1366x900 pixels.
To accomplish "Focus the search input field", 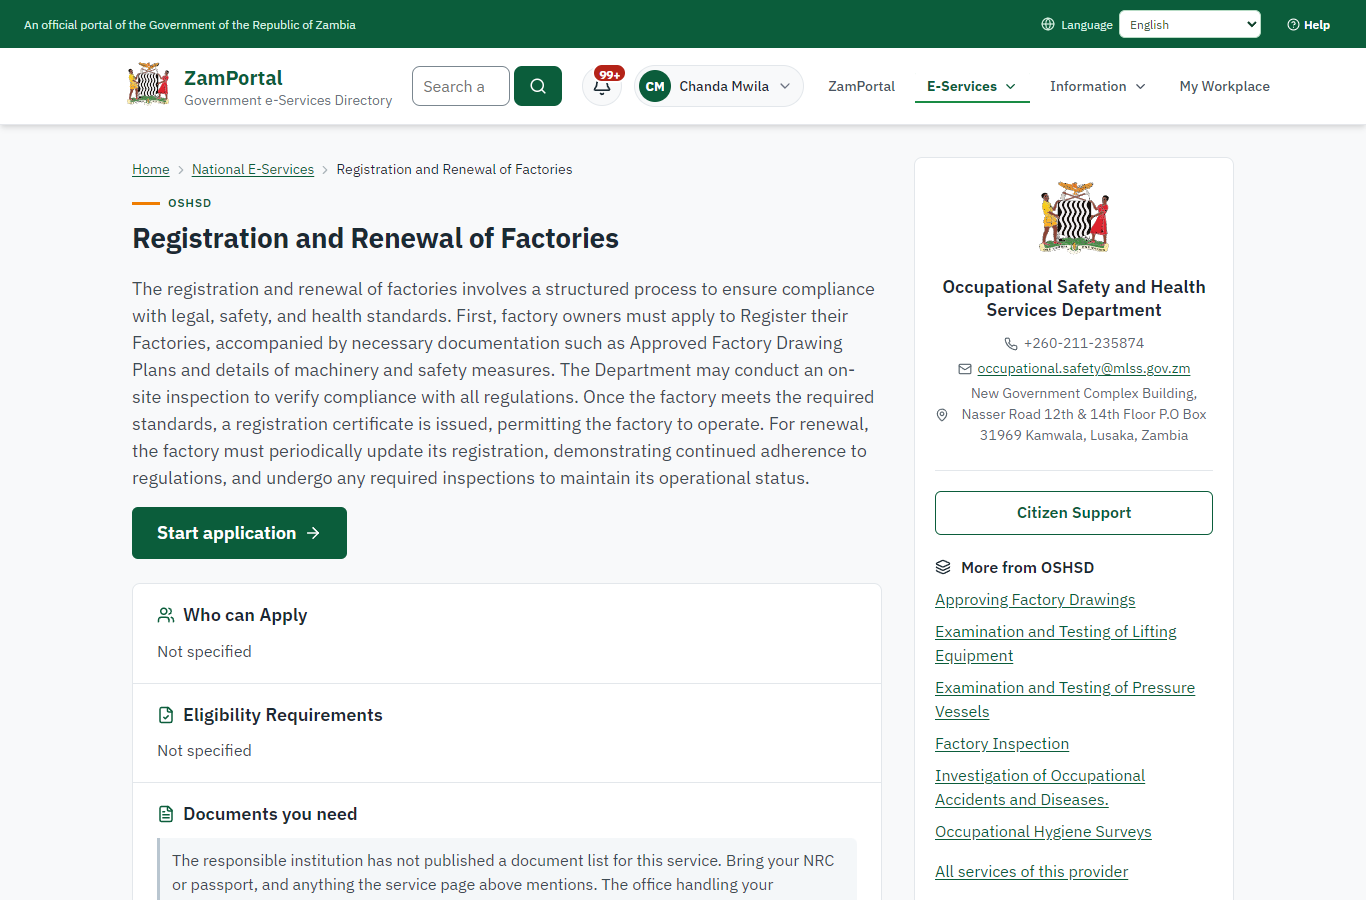I will pos(461,86).
